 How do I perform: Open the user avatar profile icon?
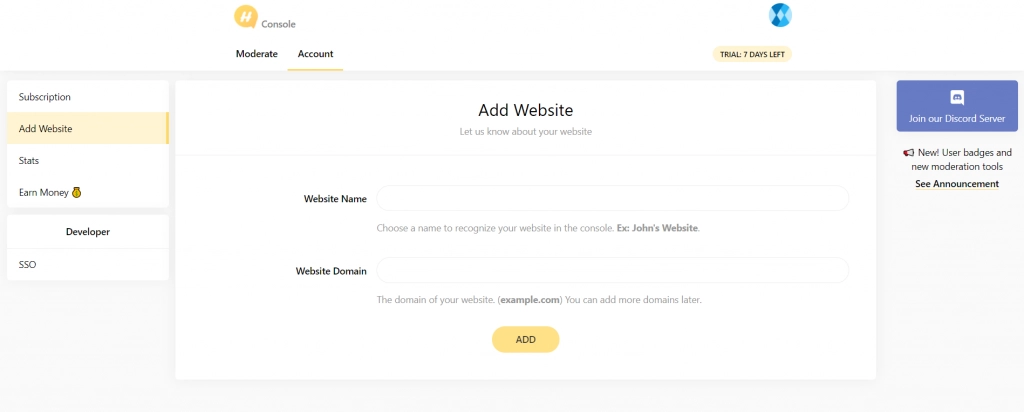click(780, 15)
